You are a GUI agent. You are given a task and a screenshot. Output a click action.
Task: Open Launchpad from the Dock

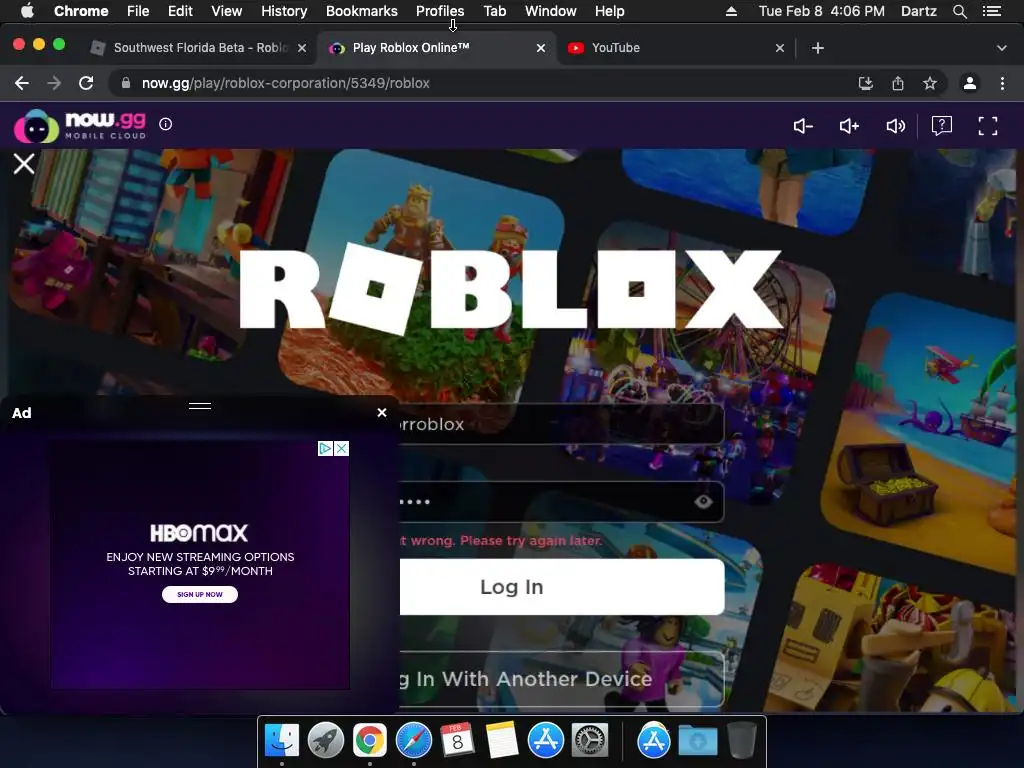tap(326, 740)
